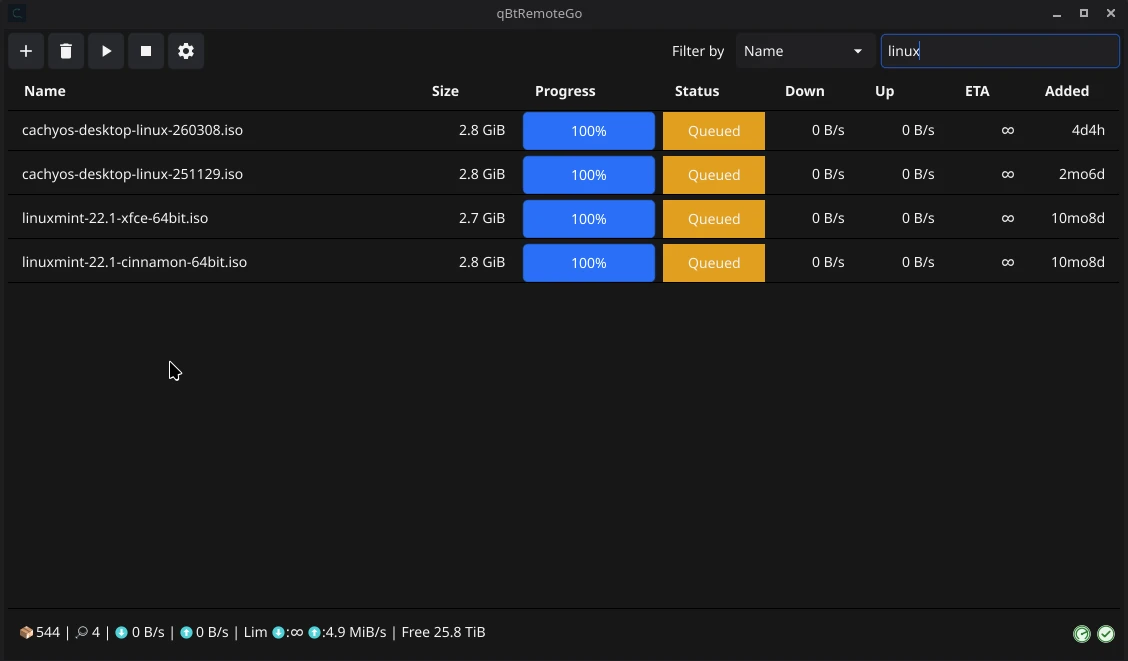This screenshot has width=1128, height=661.
Task: Click the upload speed arrow icon in status bar
Action: click(186, 632)
